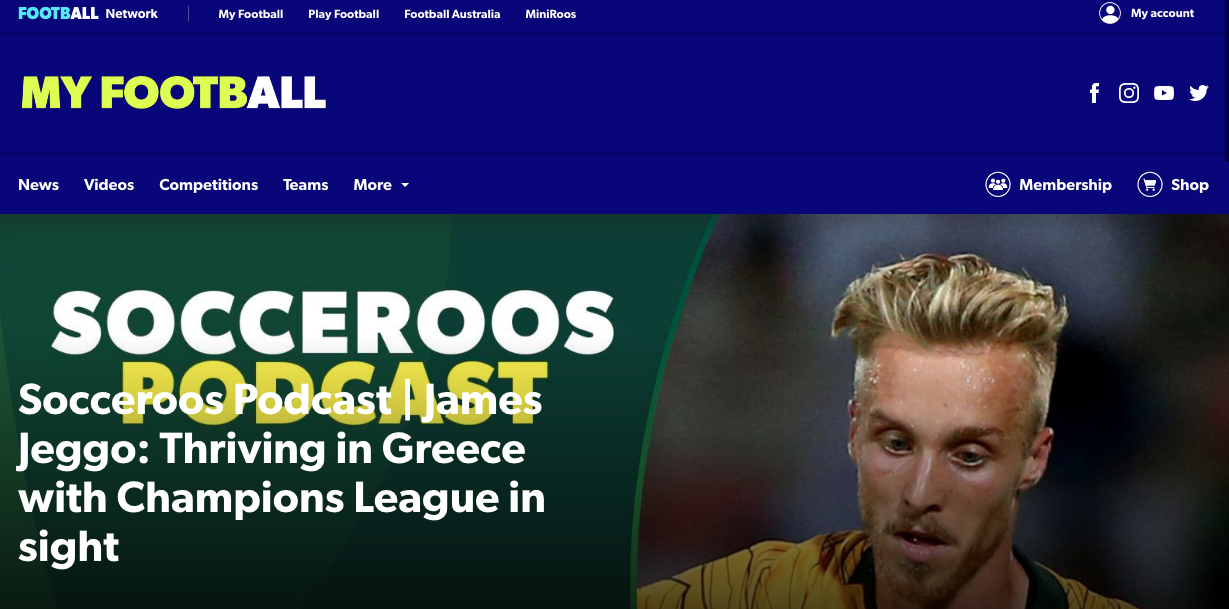Go to the MiniRoos link

point(551,14)
